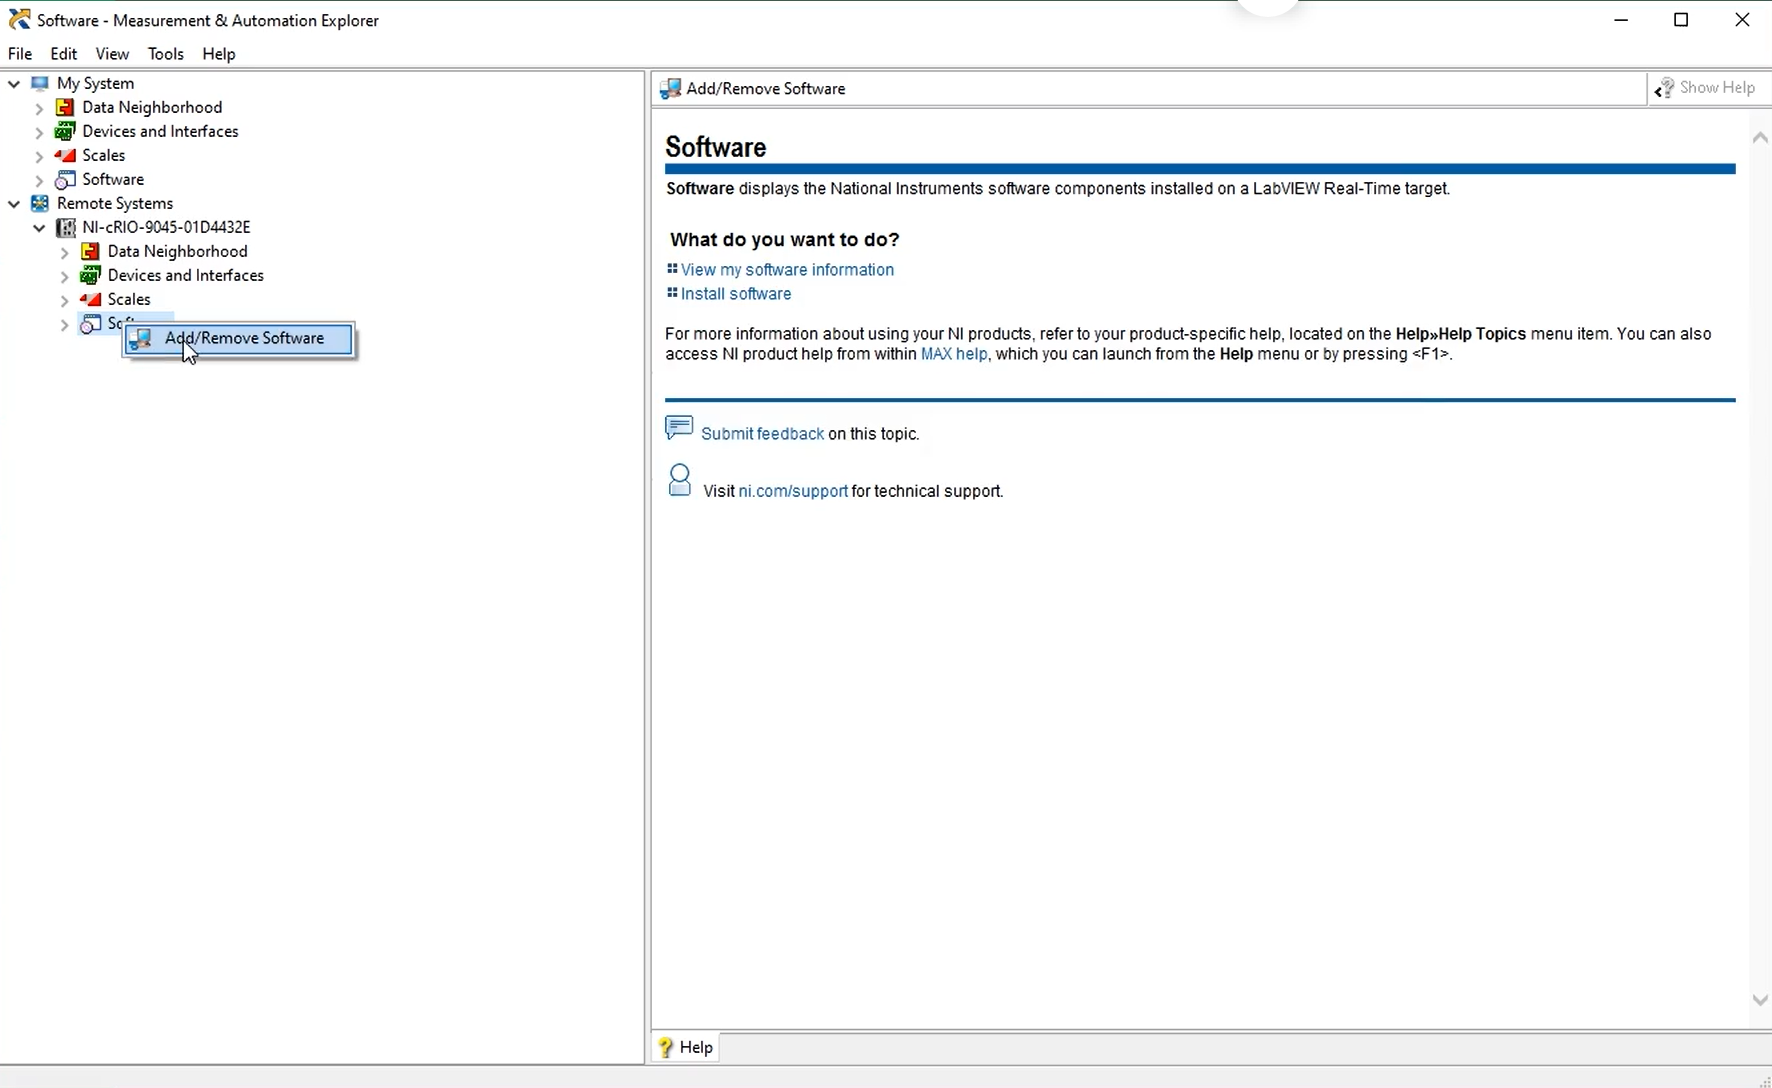Click 'What do you want to do?' text

coord(784,240)
